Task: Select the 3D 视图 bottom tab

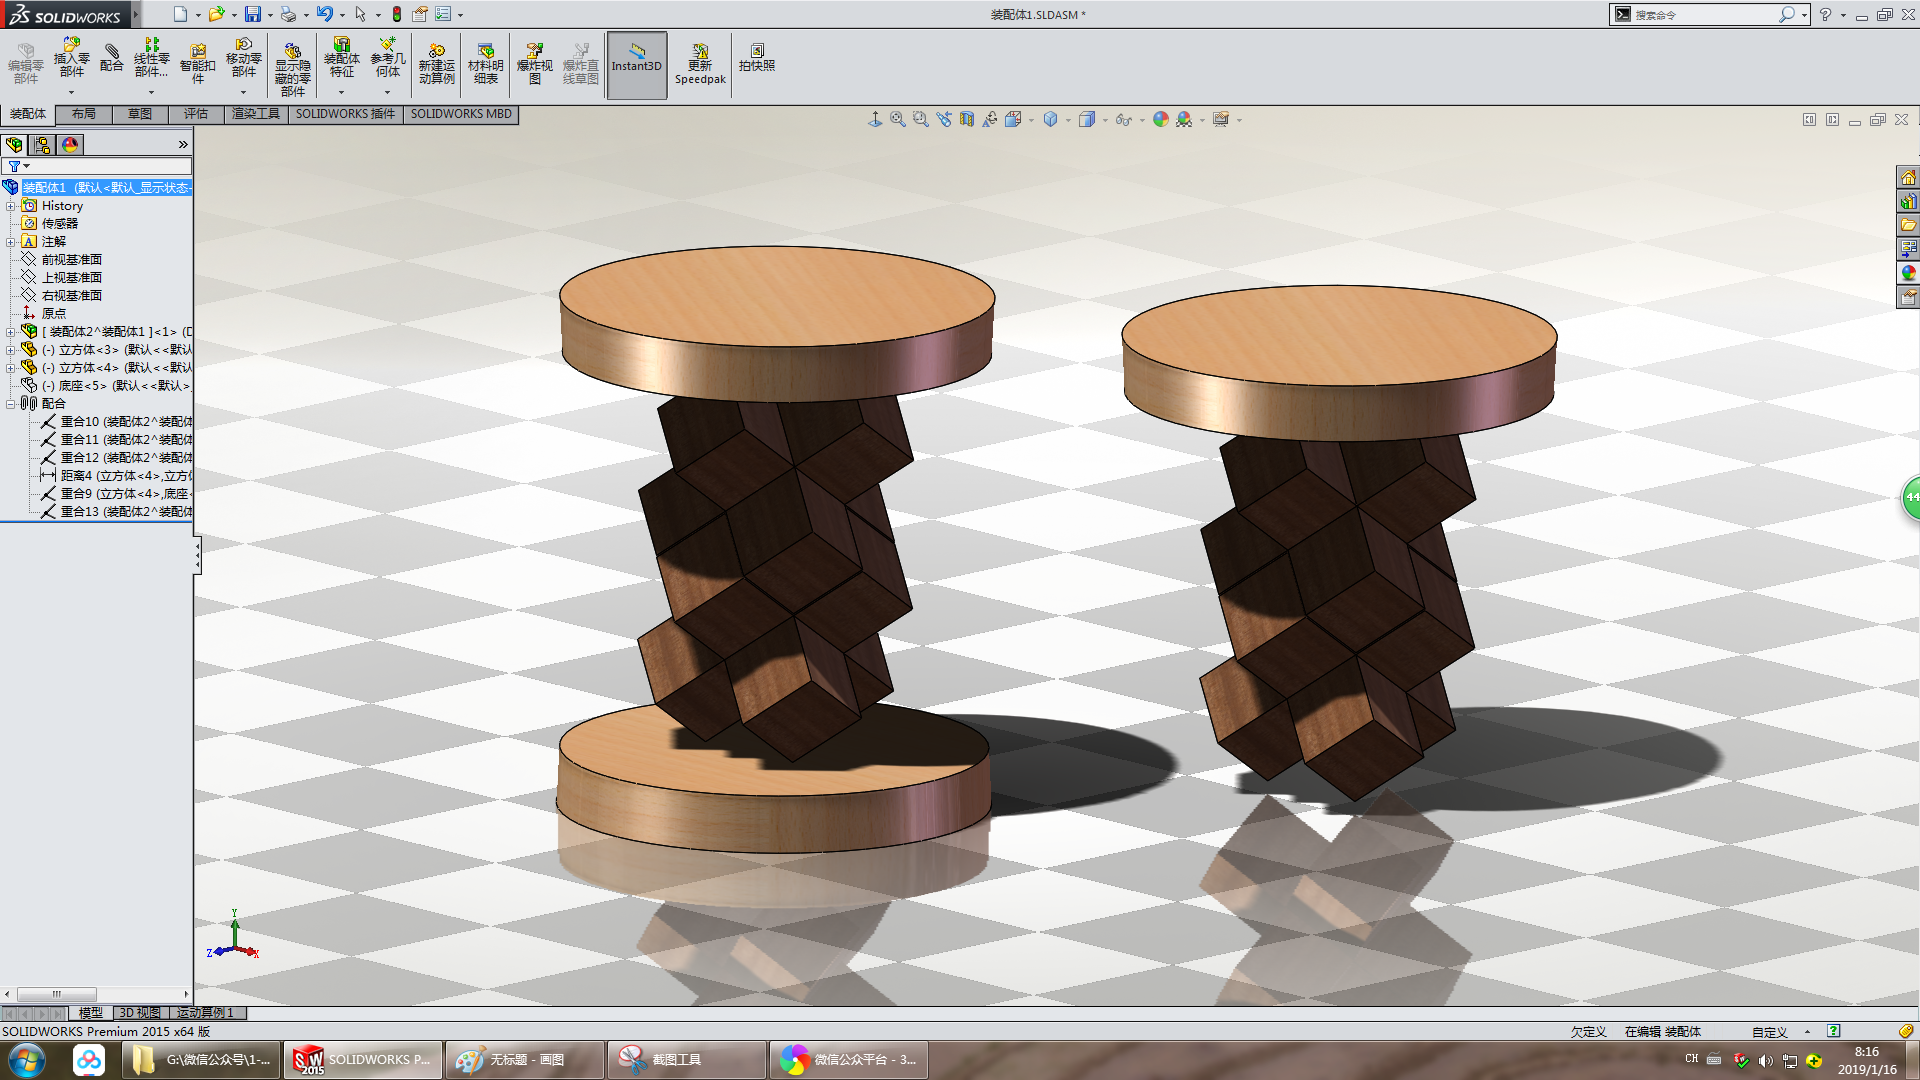Action: (139, 1013)
